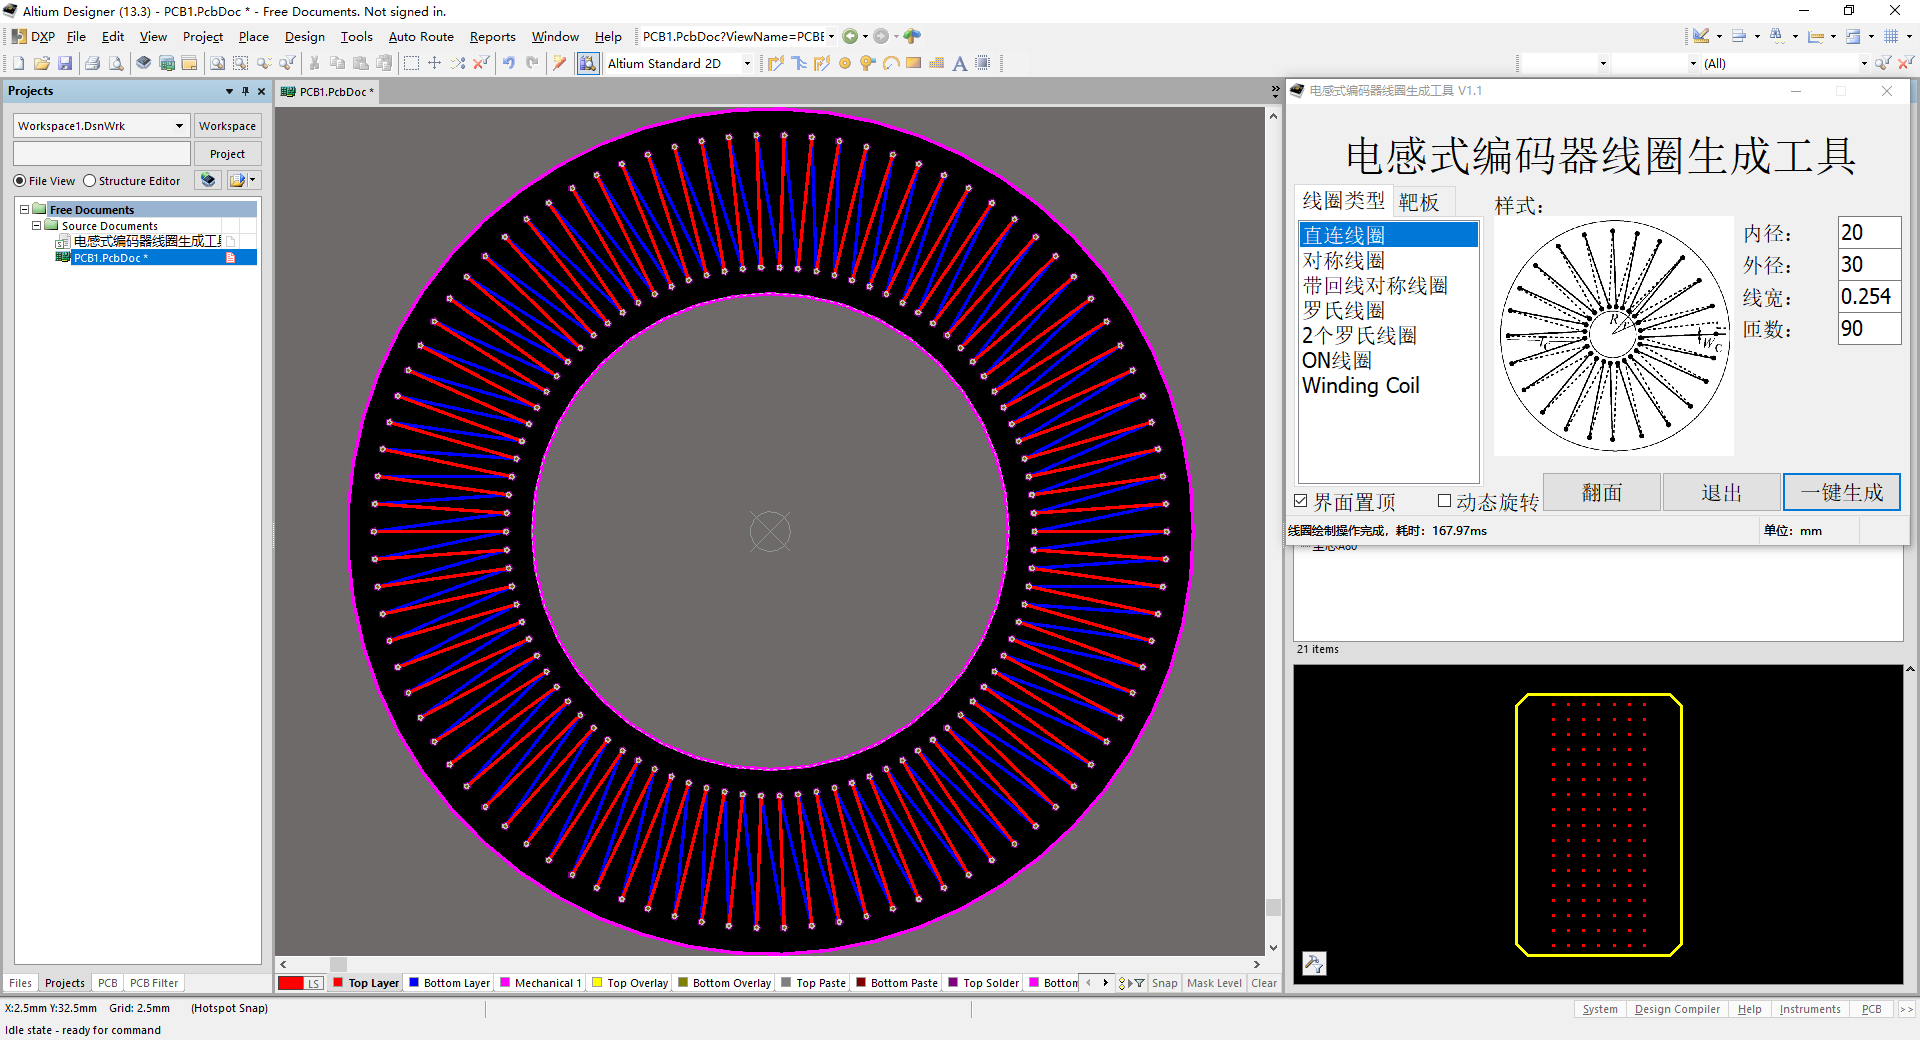Select the Structure Editor radio button

(90, 181)
